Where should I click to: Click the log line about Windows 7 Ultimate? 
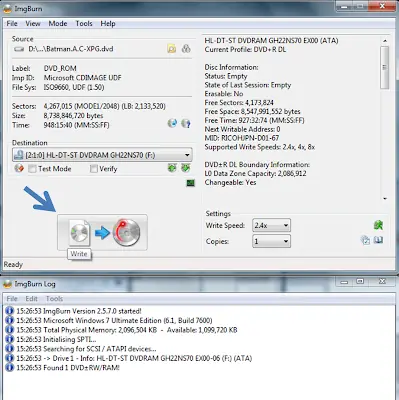(114, 321)
